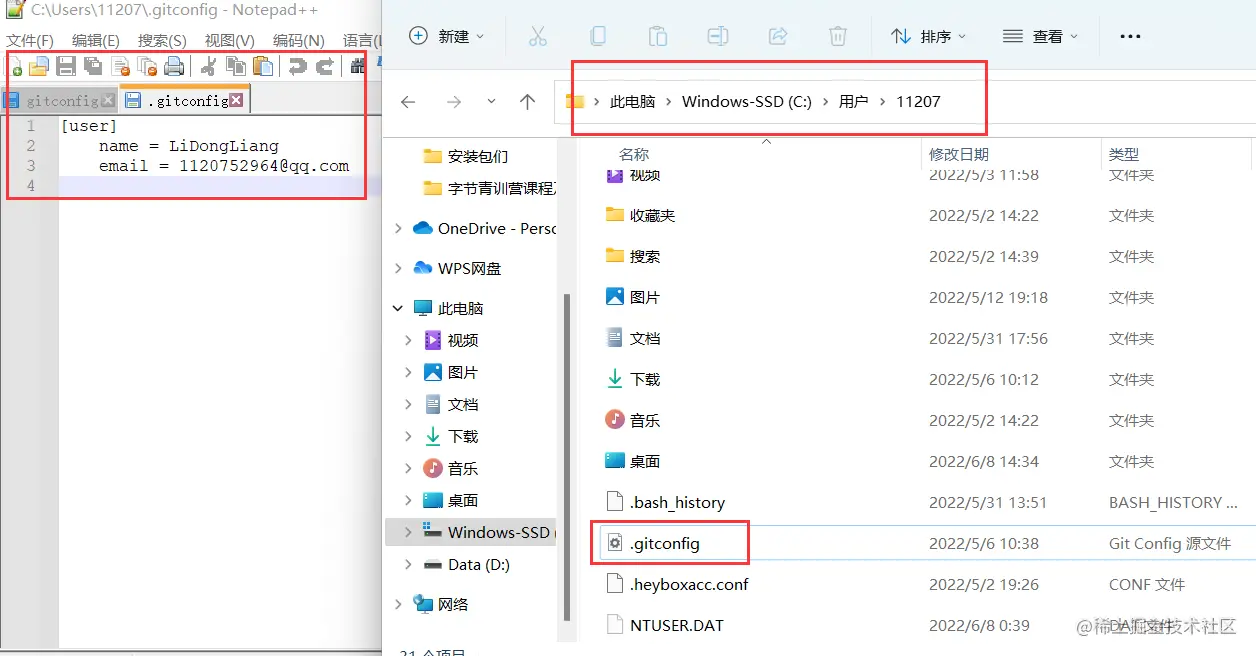The width and height of the screenshot is (1256, 656).
Task: Open the 编码(N) menu in Notepad++
Action: [x=298, y=40]
